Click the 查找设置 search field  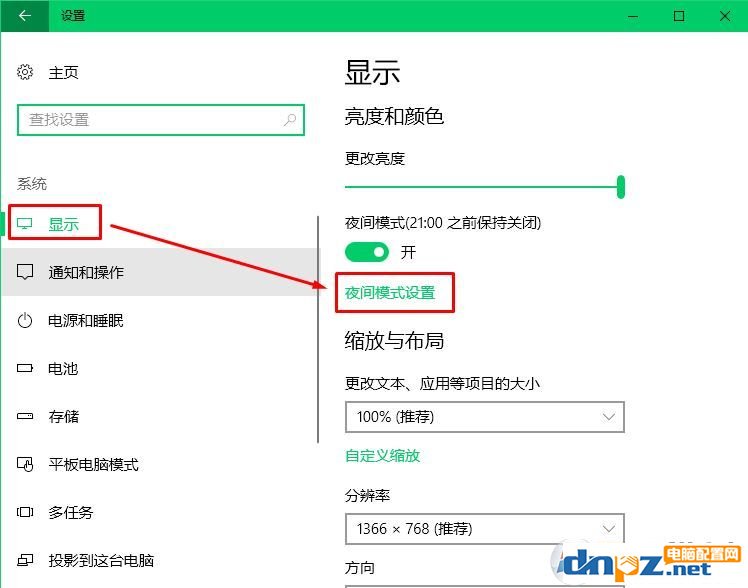coord(161,120)
